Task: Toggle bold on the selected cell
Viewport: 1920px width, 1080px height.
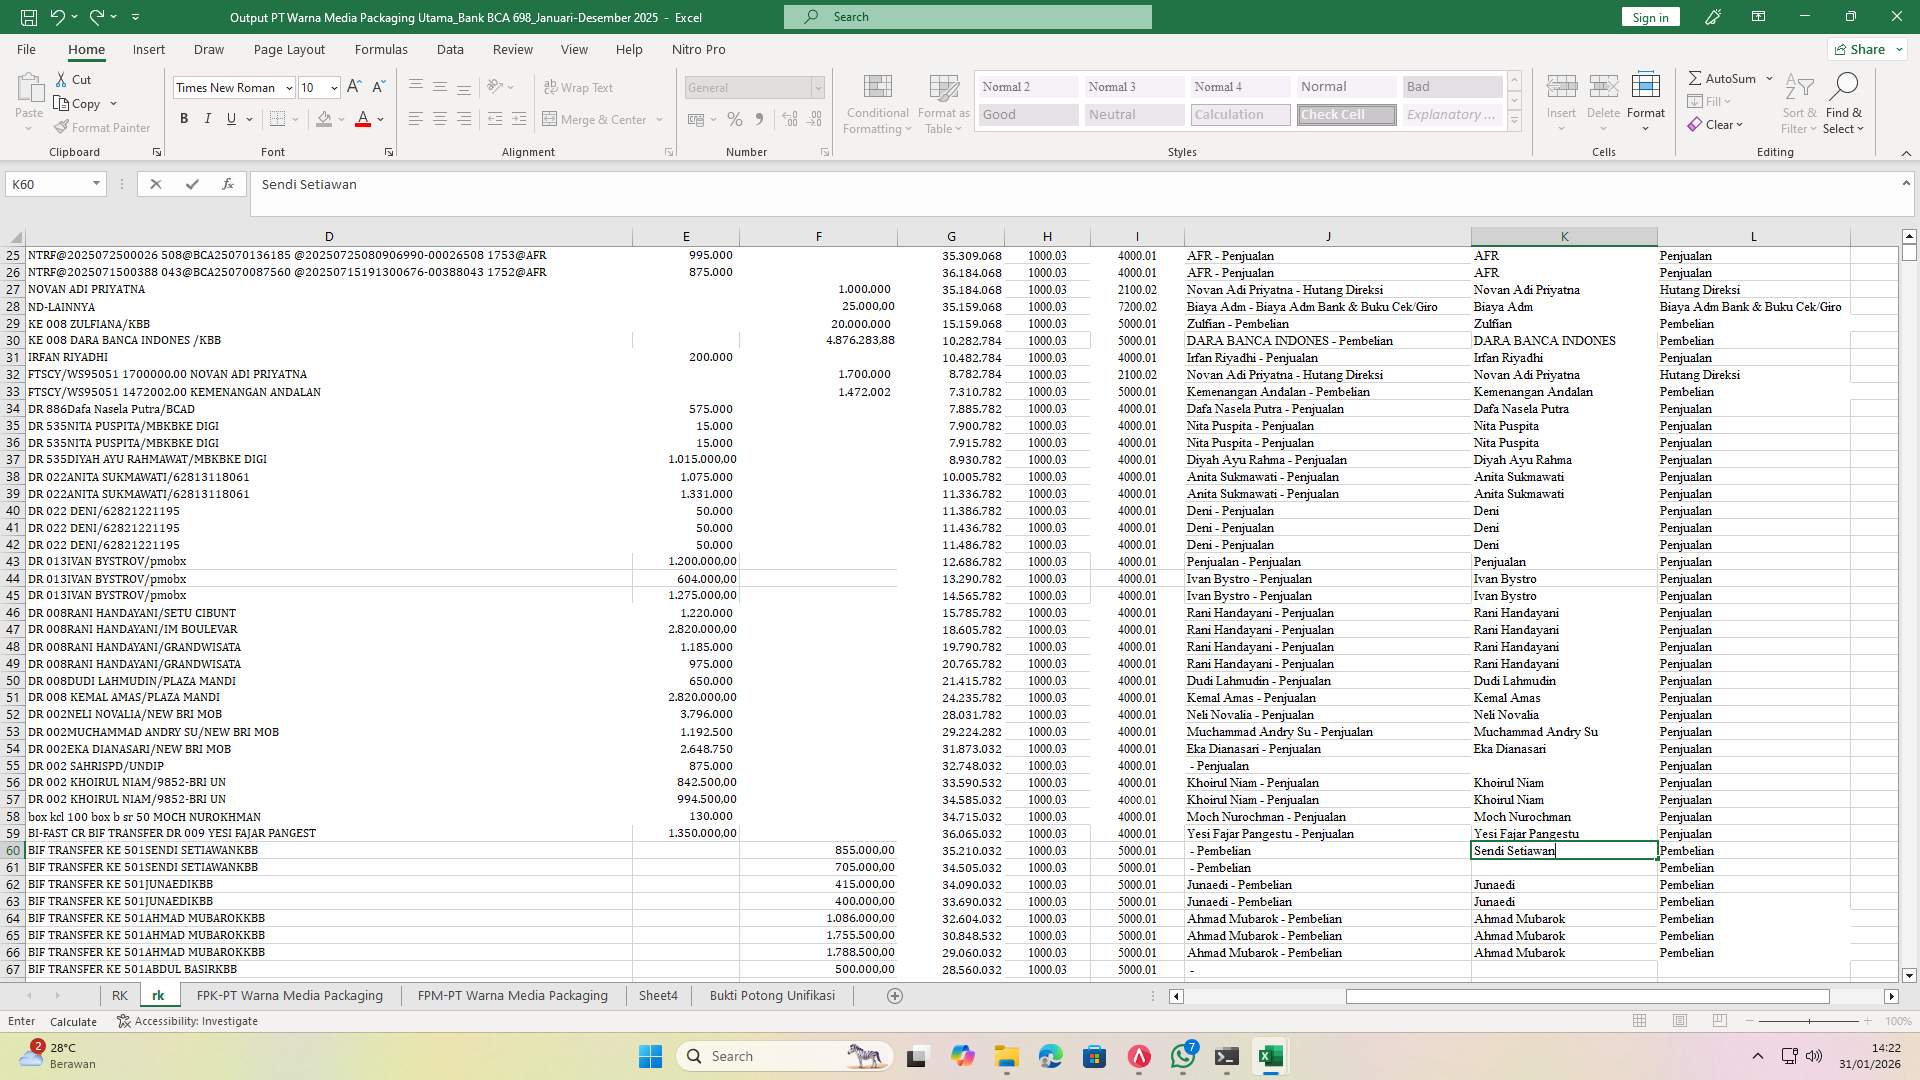Action: point(184,118)
